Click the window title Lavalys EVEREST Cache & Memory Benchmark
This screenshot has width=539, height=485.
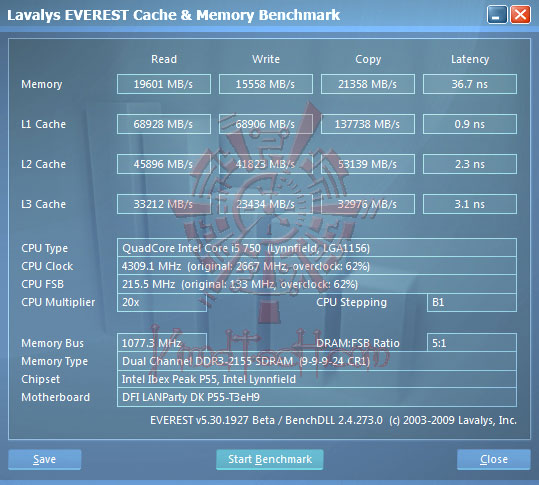click(174, 15)
